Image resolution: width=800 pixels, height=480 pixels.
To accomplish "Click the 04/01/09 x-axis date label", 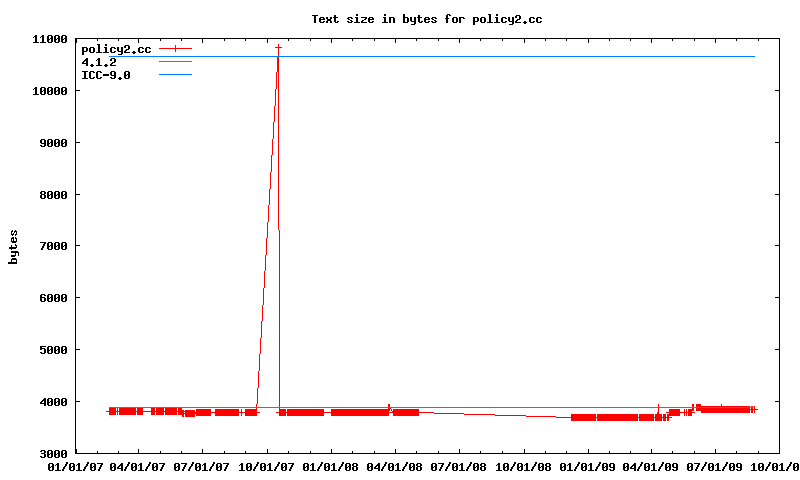I will click(x=650, y=466).
